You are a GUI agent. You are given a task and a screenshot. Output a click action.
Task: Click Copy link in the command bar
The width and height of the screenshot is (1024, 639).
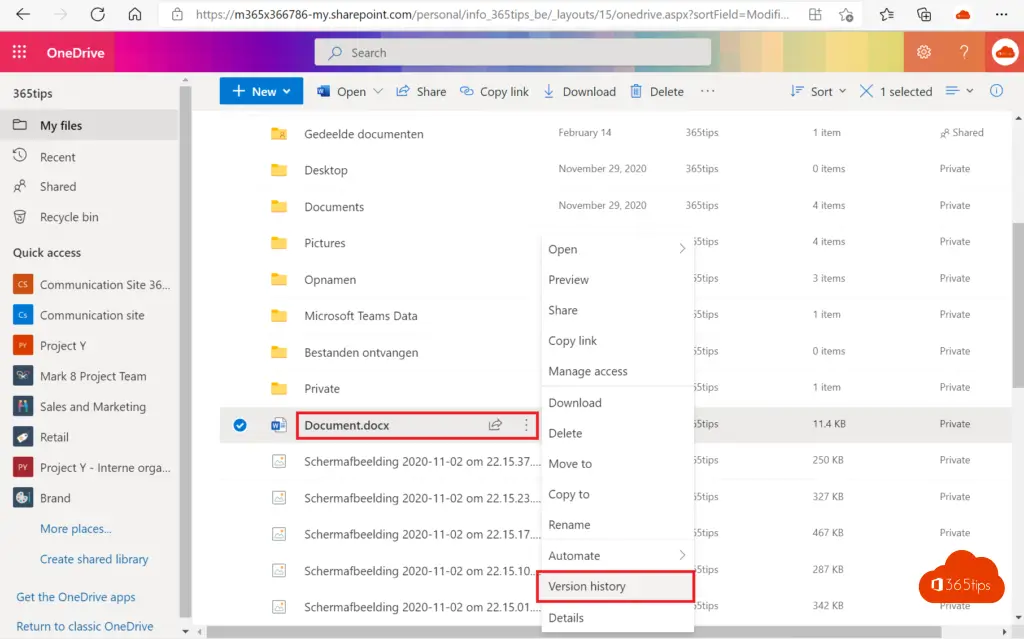(x=494, y=91)
